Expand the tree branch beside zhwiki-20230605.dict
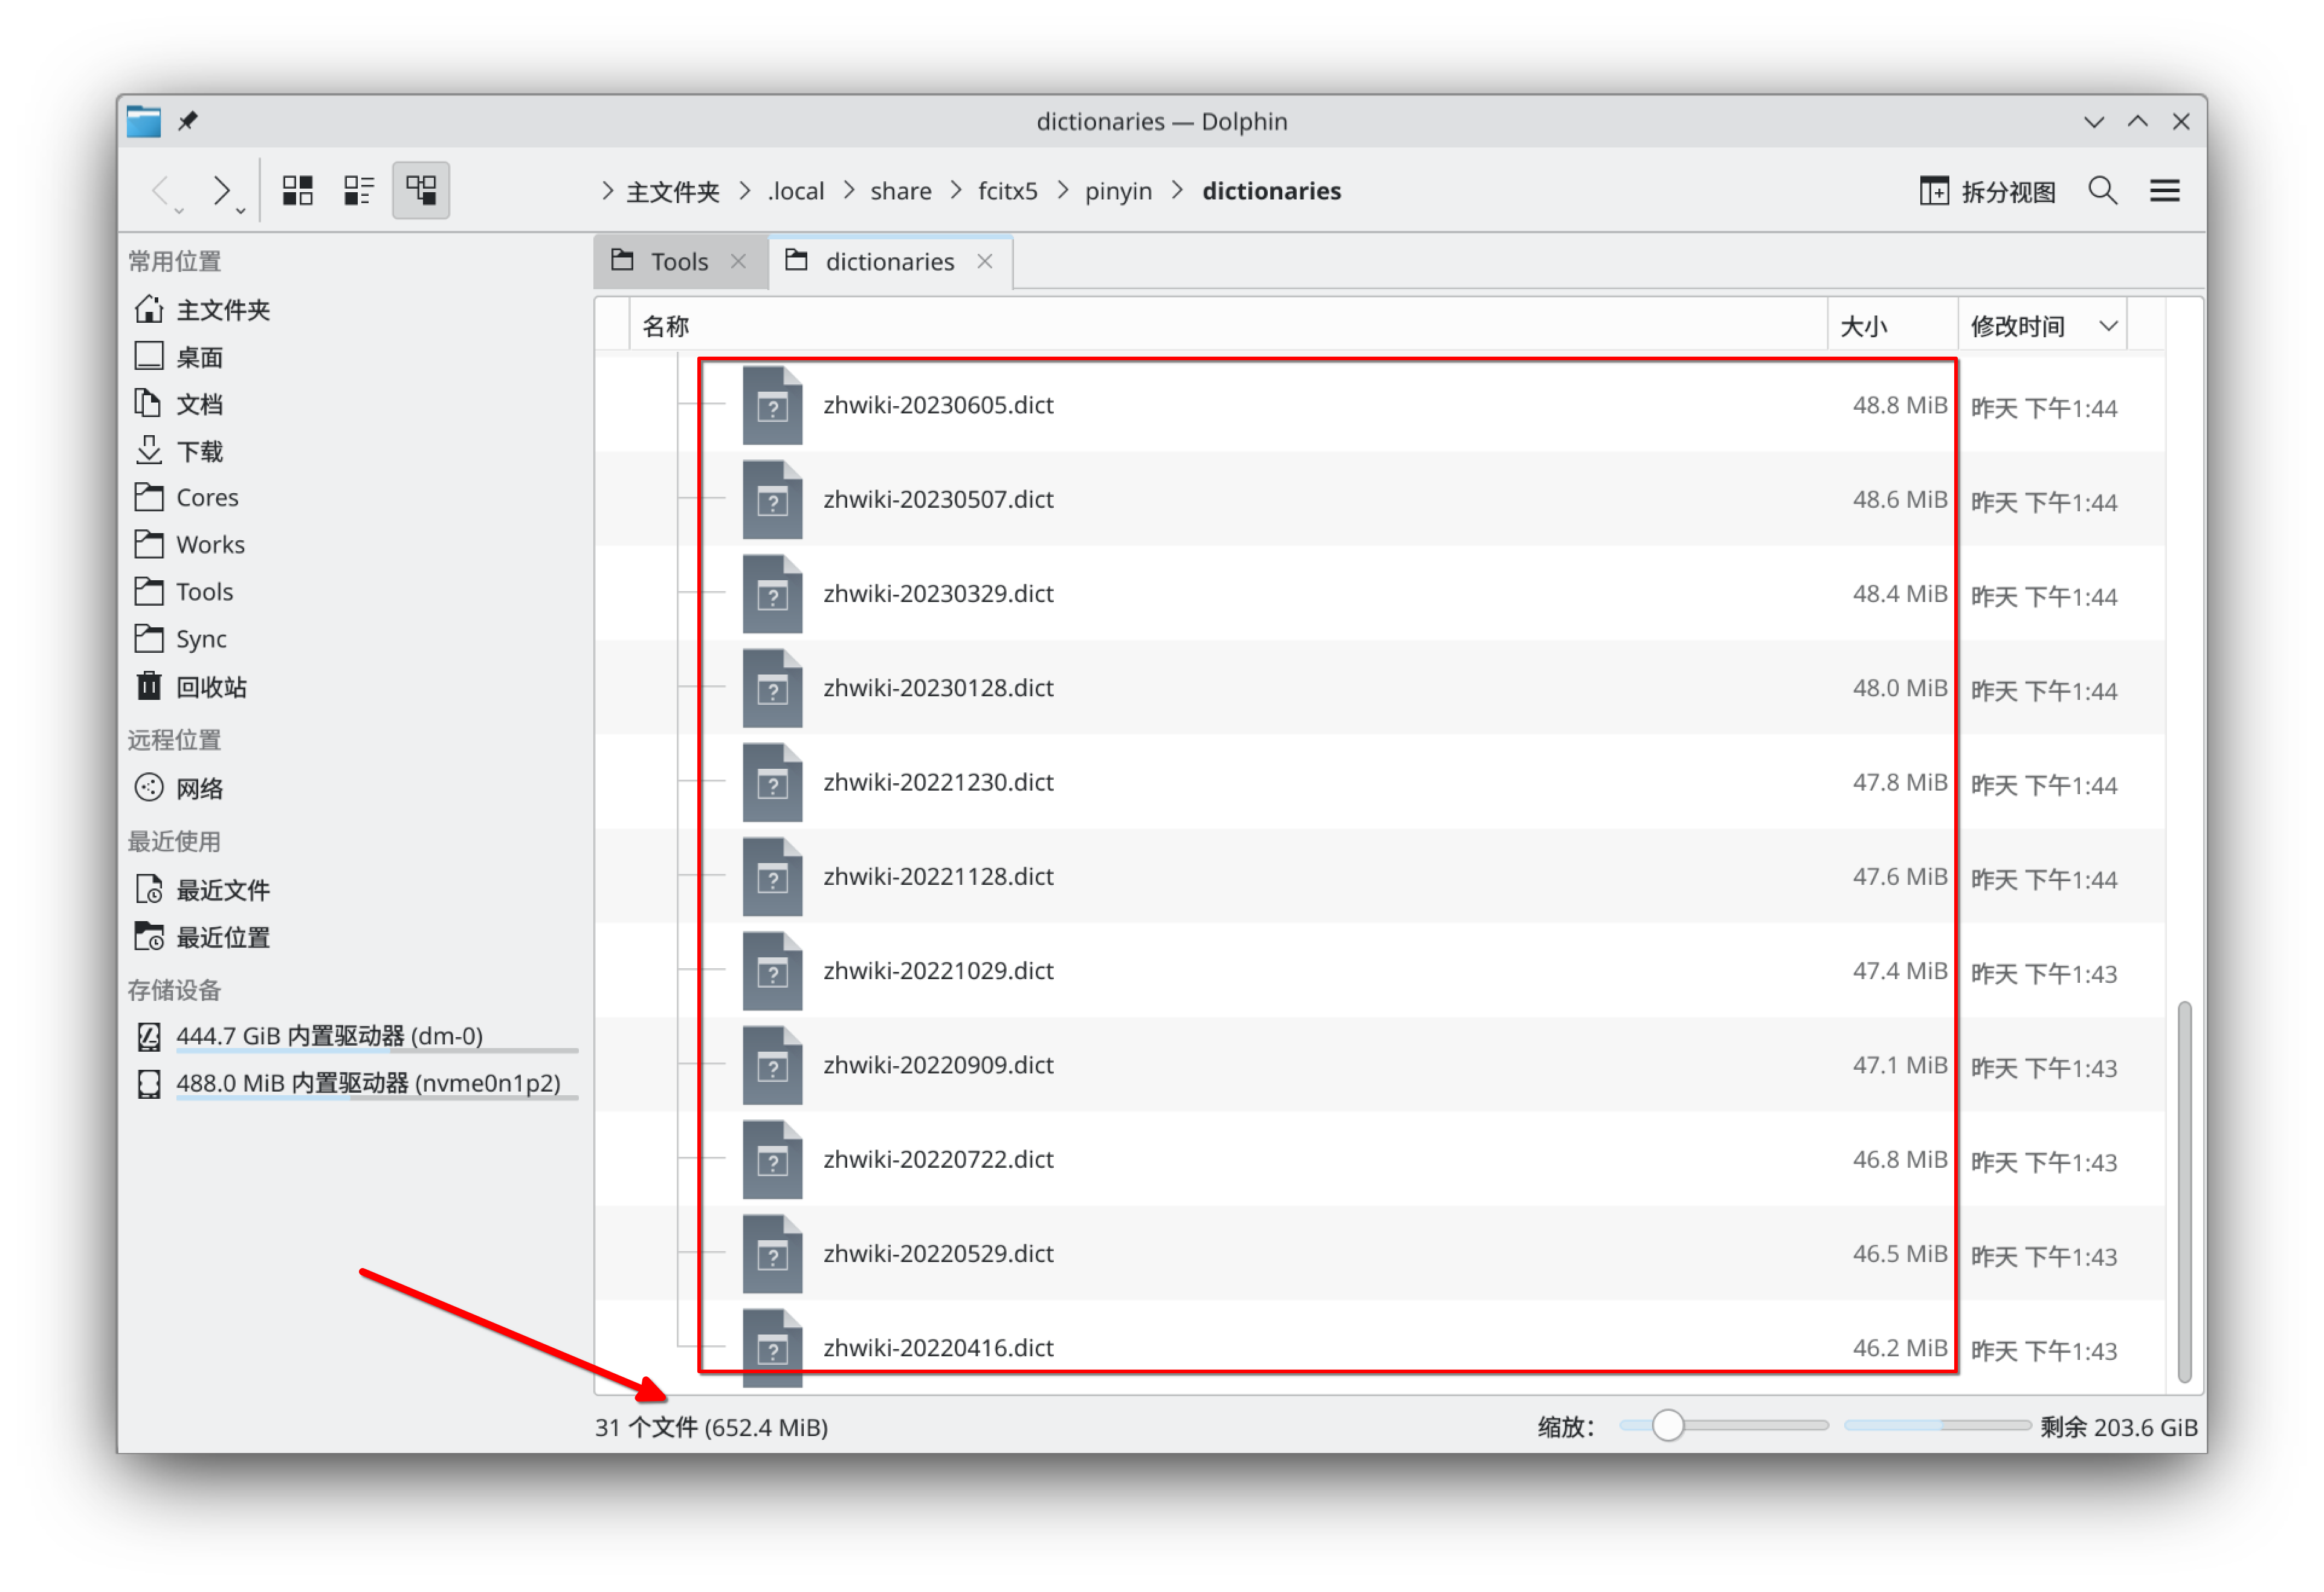 click(x=703, y=405)
